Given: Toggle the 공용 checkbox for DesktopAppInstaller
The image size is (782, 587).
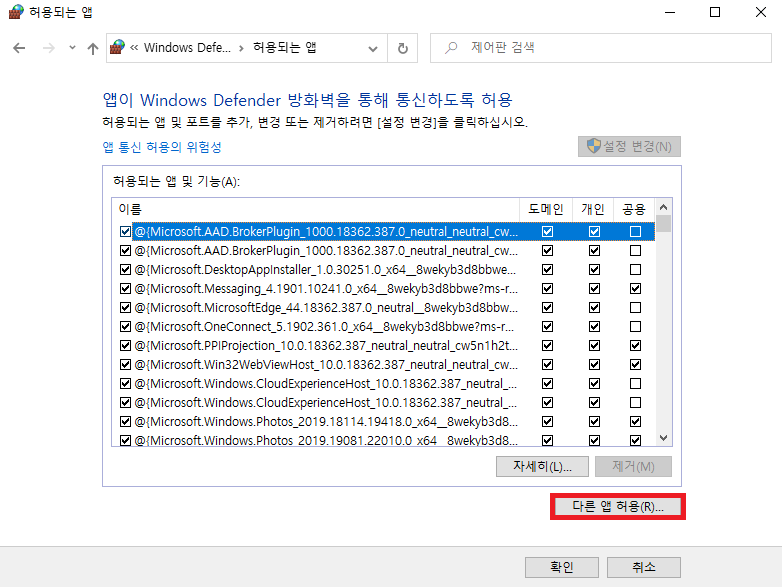Looking at the screenshot, I should (x=635, y=270).
